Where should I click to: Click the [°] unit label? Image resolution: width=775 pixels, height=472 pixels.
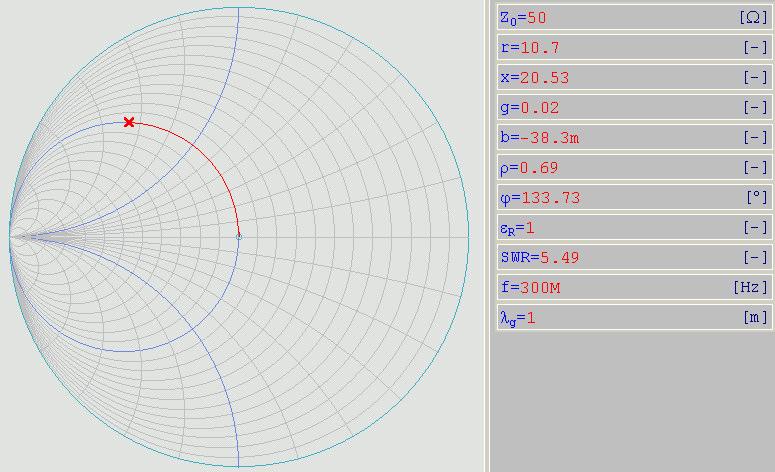point(757,197)
